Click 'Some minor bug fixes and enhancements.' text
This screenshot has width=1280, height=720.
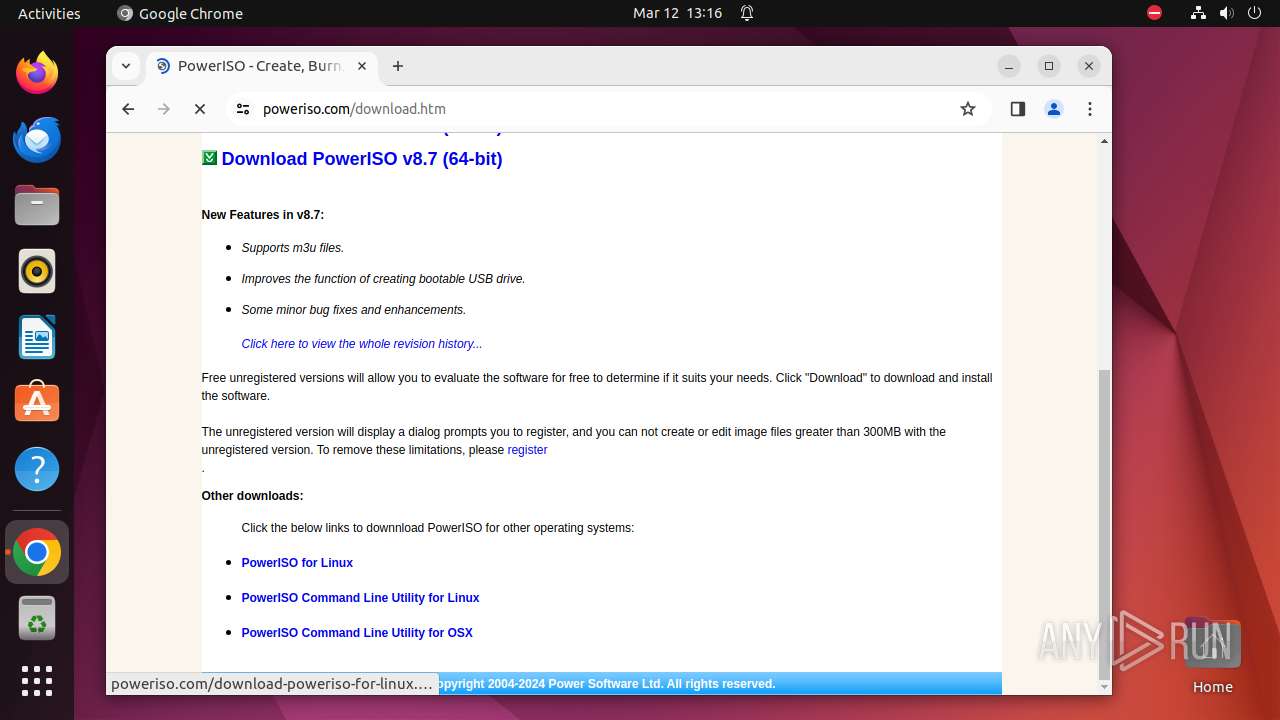354,310
